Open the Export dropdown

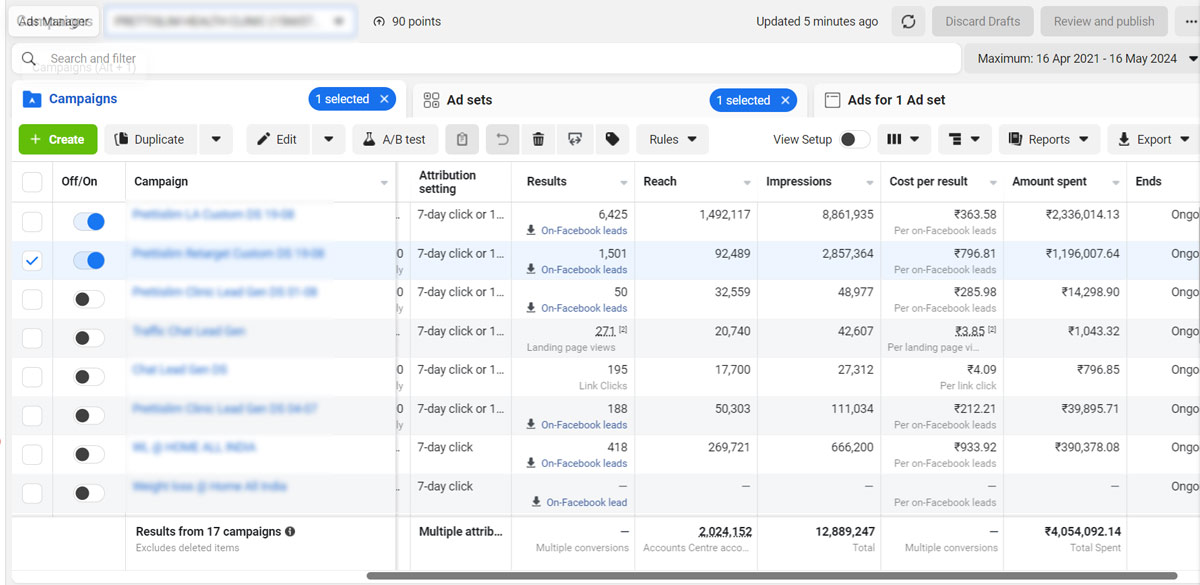[x=1153, y=140]
